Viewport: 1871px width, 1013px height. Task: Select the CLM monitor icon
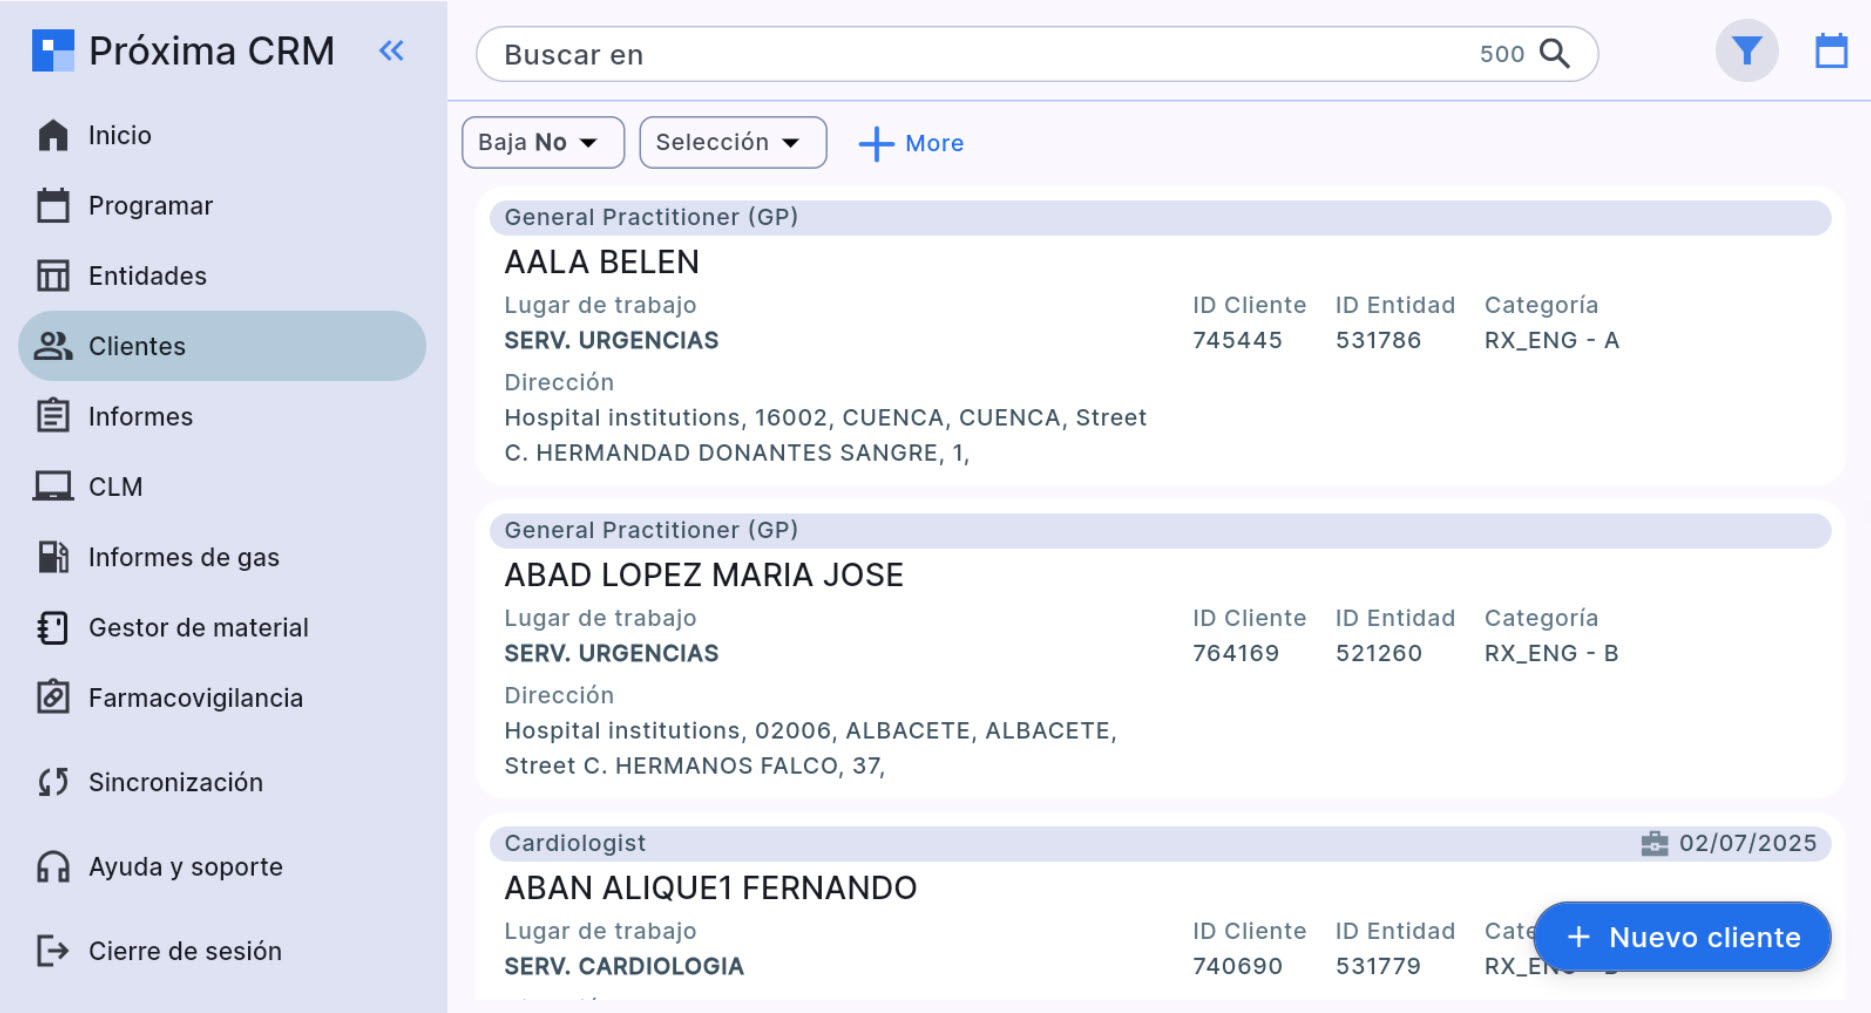click(53, 486)
